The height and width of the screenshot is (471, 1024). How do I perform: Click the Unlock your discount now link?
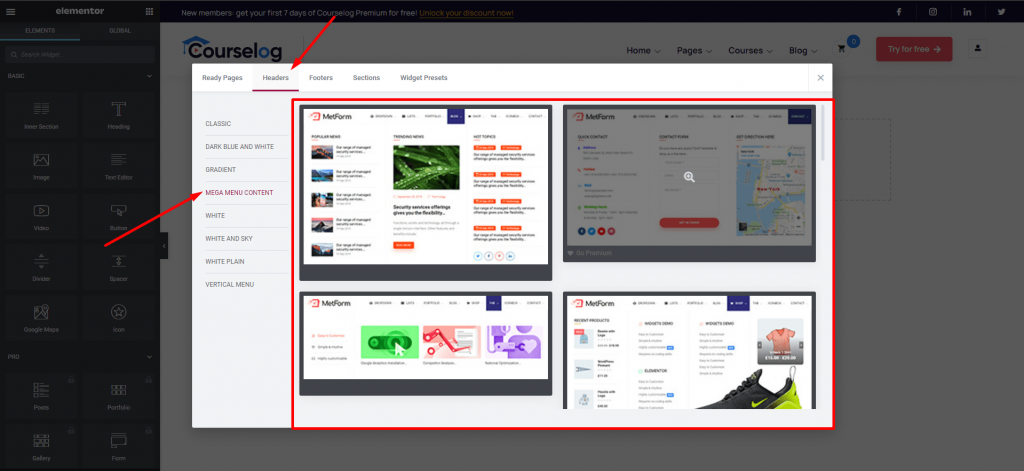coord(466,13)
